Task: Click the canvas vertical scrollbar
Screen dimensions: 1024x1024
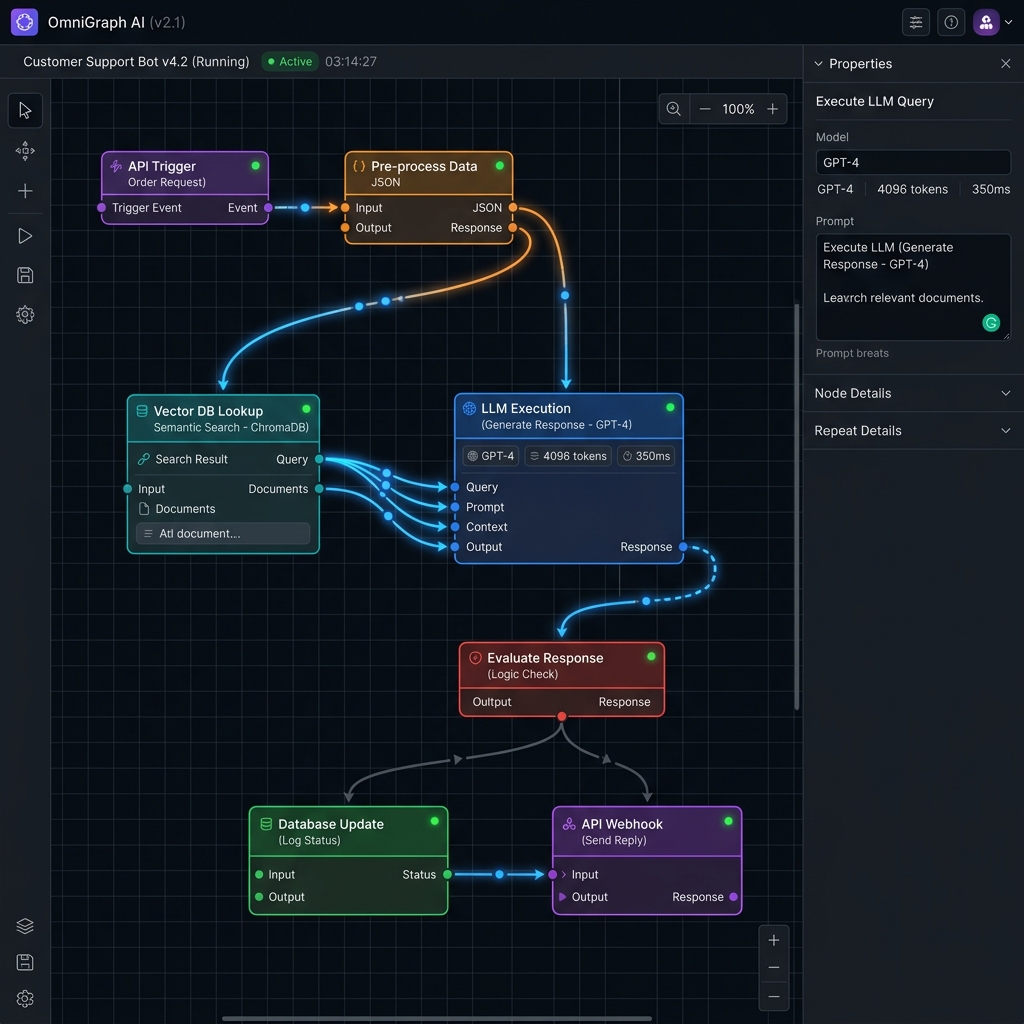Action: (797, 506)
